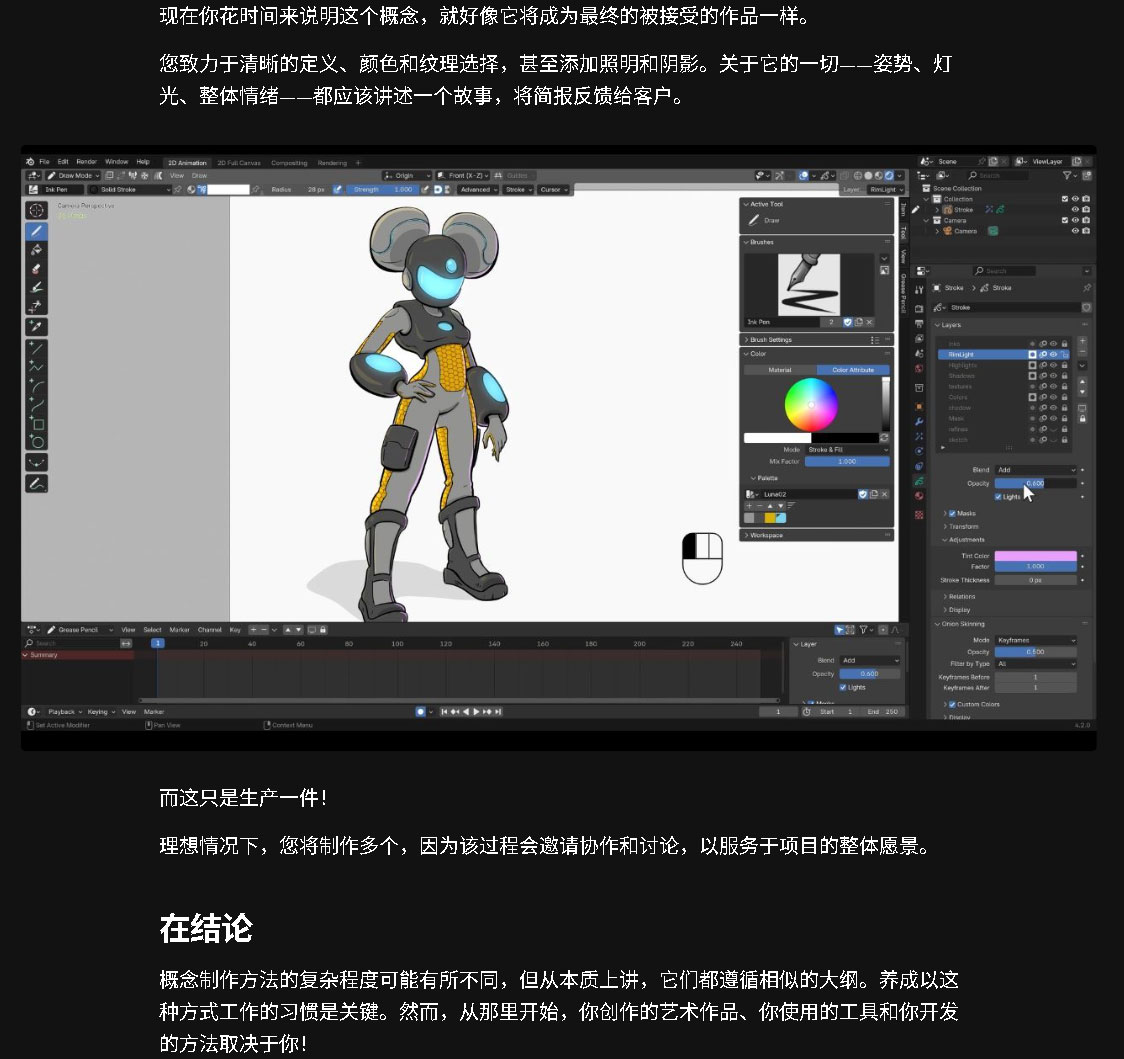This screenshot has height=1059, width=1124.
Task: Switch to the 2D Full Canvas workspace tab
Action: (239, 163)
